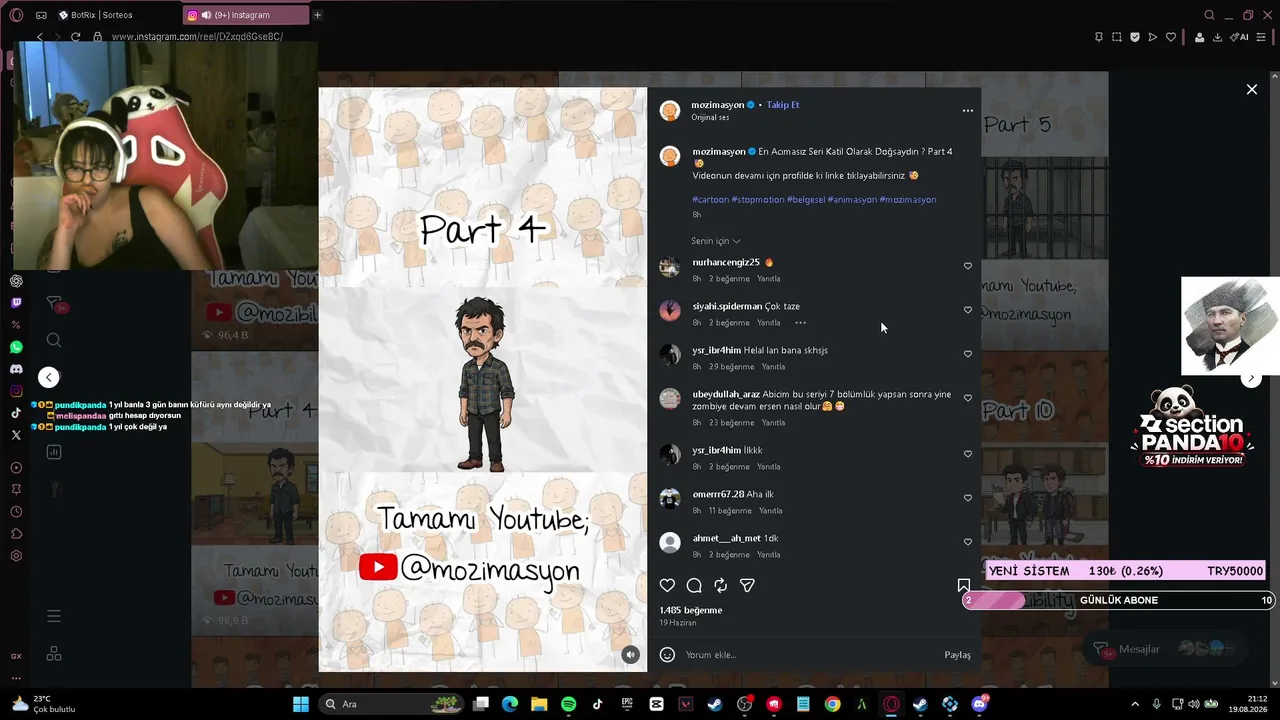View the '1.485 beğenme' likes list

click(x=690, y=610)
